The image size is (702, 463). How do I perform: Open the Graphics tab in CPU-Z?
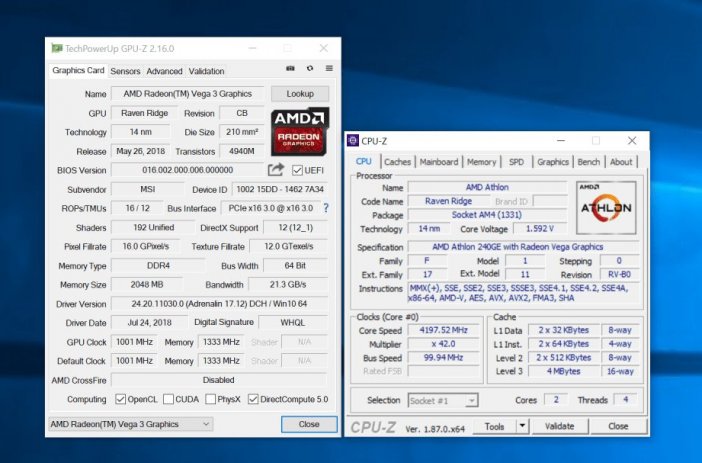(x=553, y=162)
